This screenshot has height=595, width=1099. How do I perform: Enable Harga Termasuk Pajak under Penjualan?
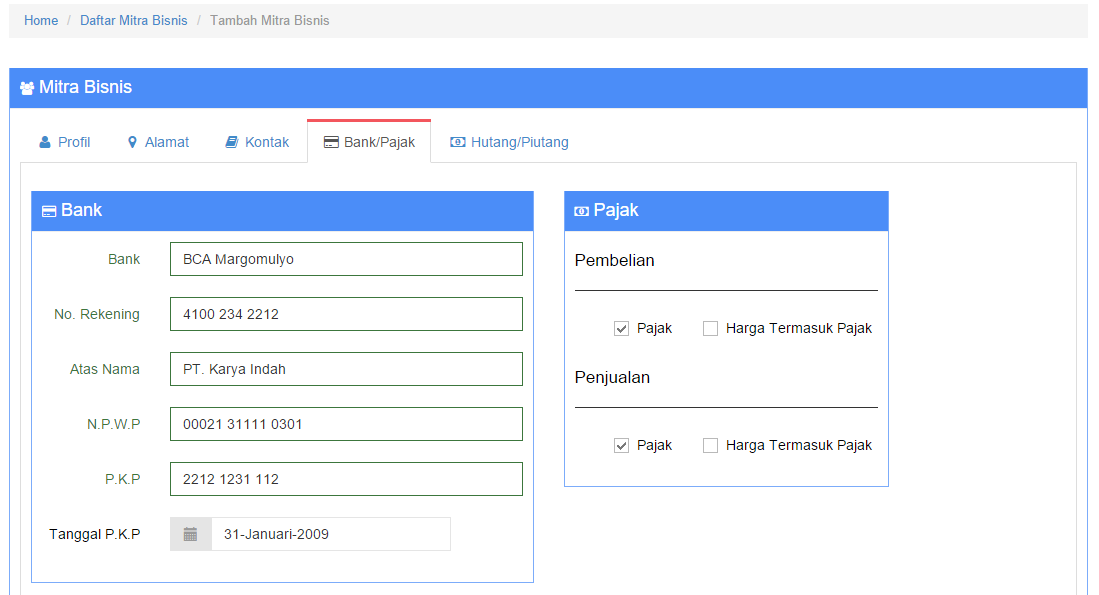click(x=710, y=446)
